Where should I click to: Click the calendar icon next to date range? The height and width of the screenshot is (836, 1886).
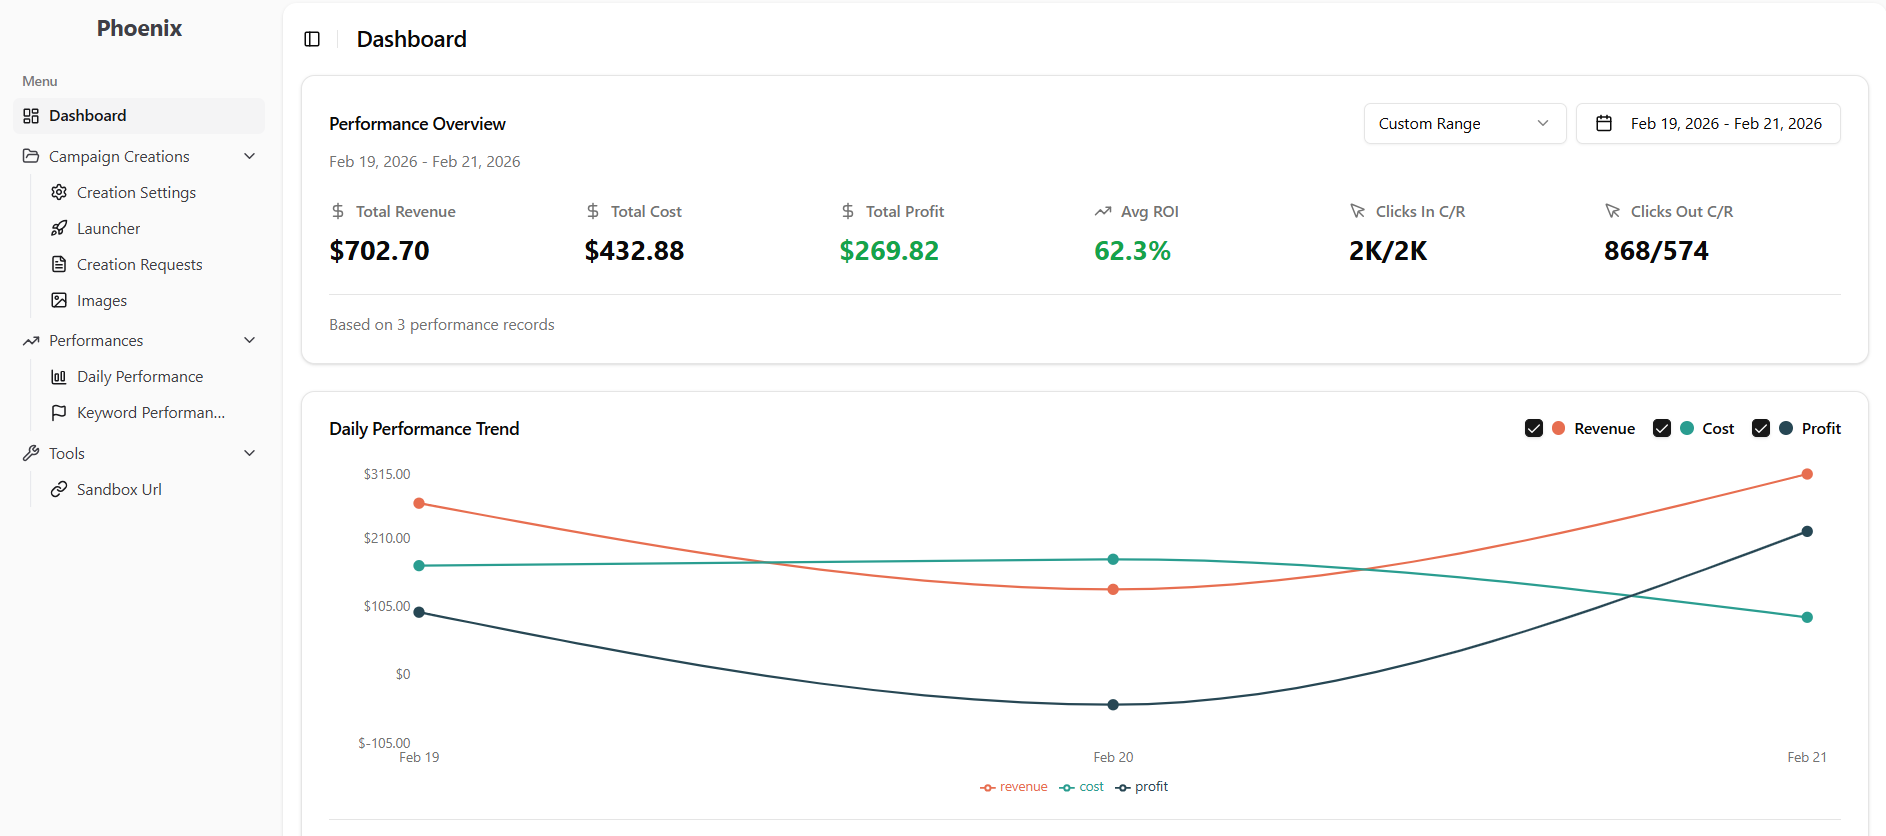click(1604, 123)
